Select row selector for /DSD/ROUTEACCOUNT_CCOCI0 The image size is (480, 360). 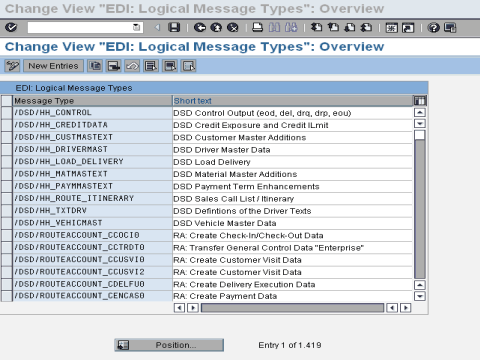point(7,235)
